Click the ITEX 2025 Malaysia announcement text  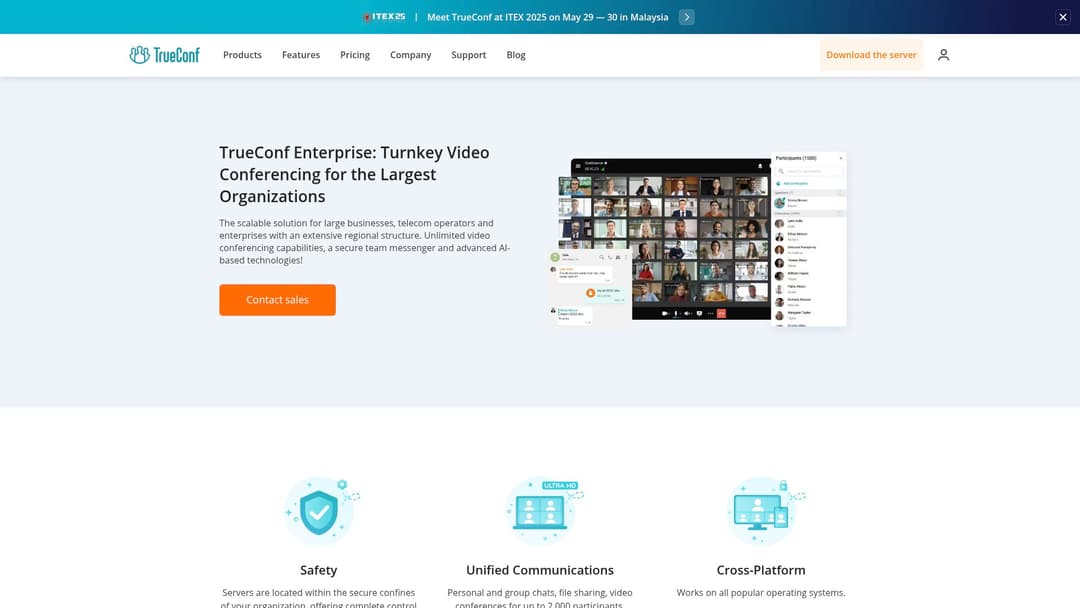(548, 17)
